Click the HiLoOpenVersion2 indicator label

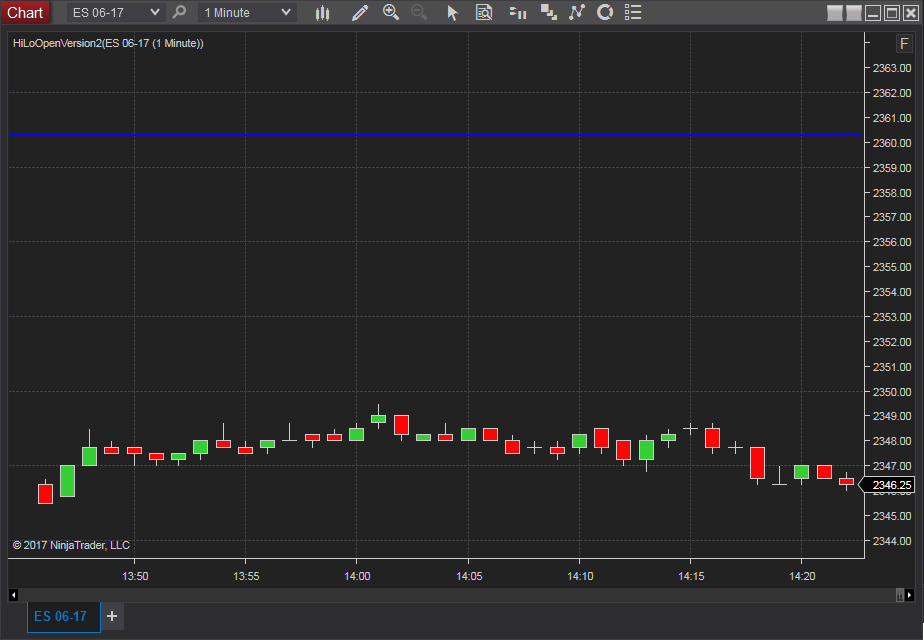coord(108,43)
